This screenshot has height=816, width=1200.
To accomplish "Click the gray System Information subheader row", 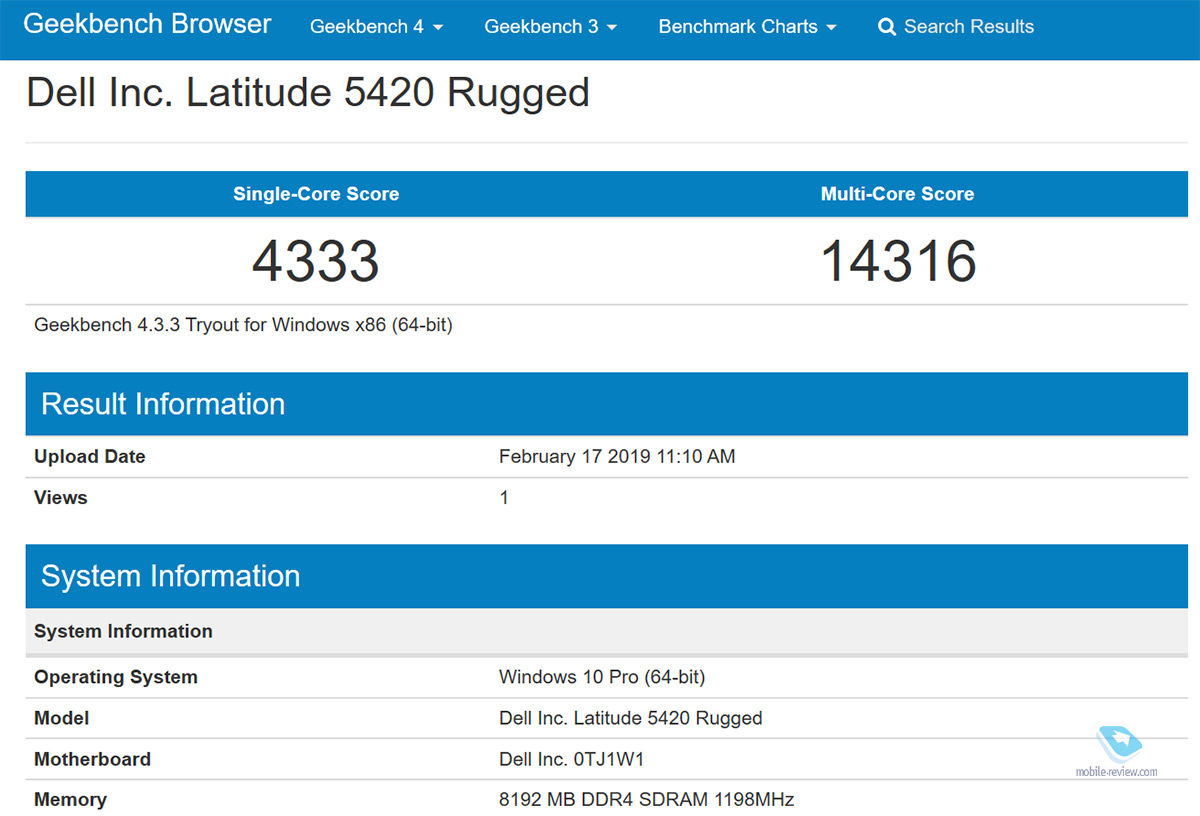I will pos(607,632).
